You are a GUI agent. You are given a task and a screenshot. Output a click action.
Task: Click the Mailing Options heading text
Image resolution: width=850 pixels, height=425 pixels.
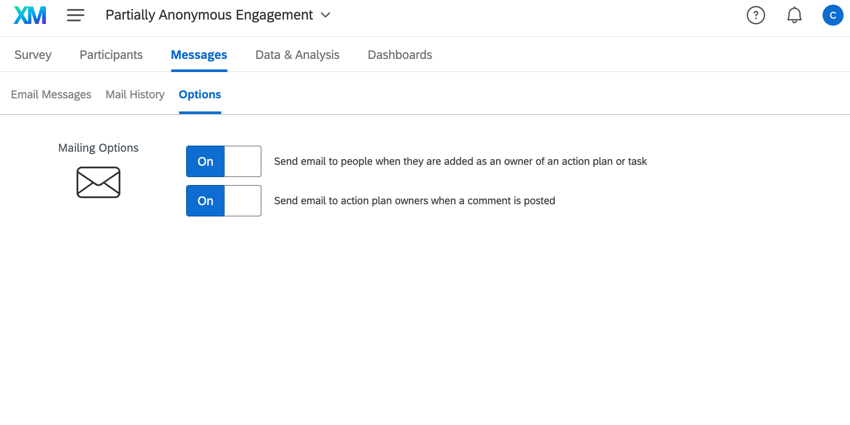coord(98,147)
